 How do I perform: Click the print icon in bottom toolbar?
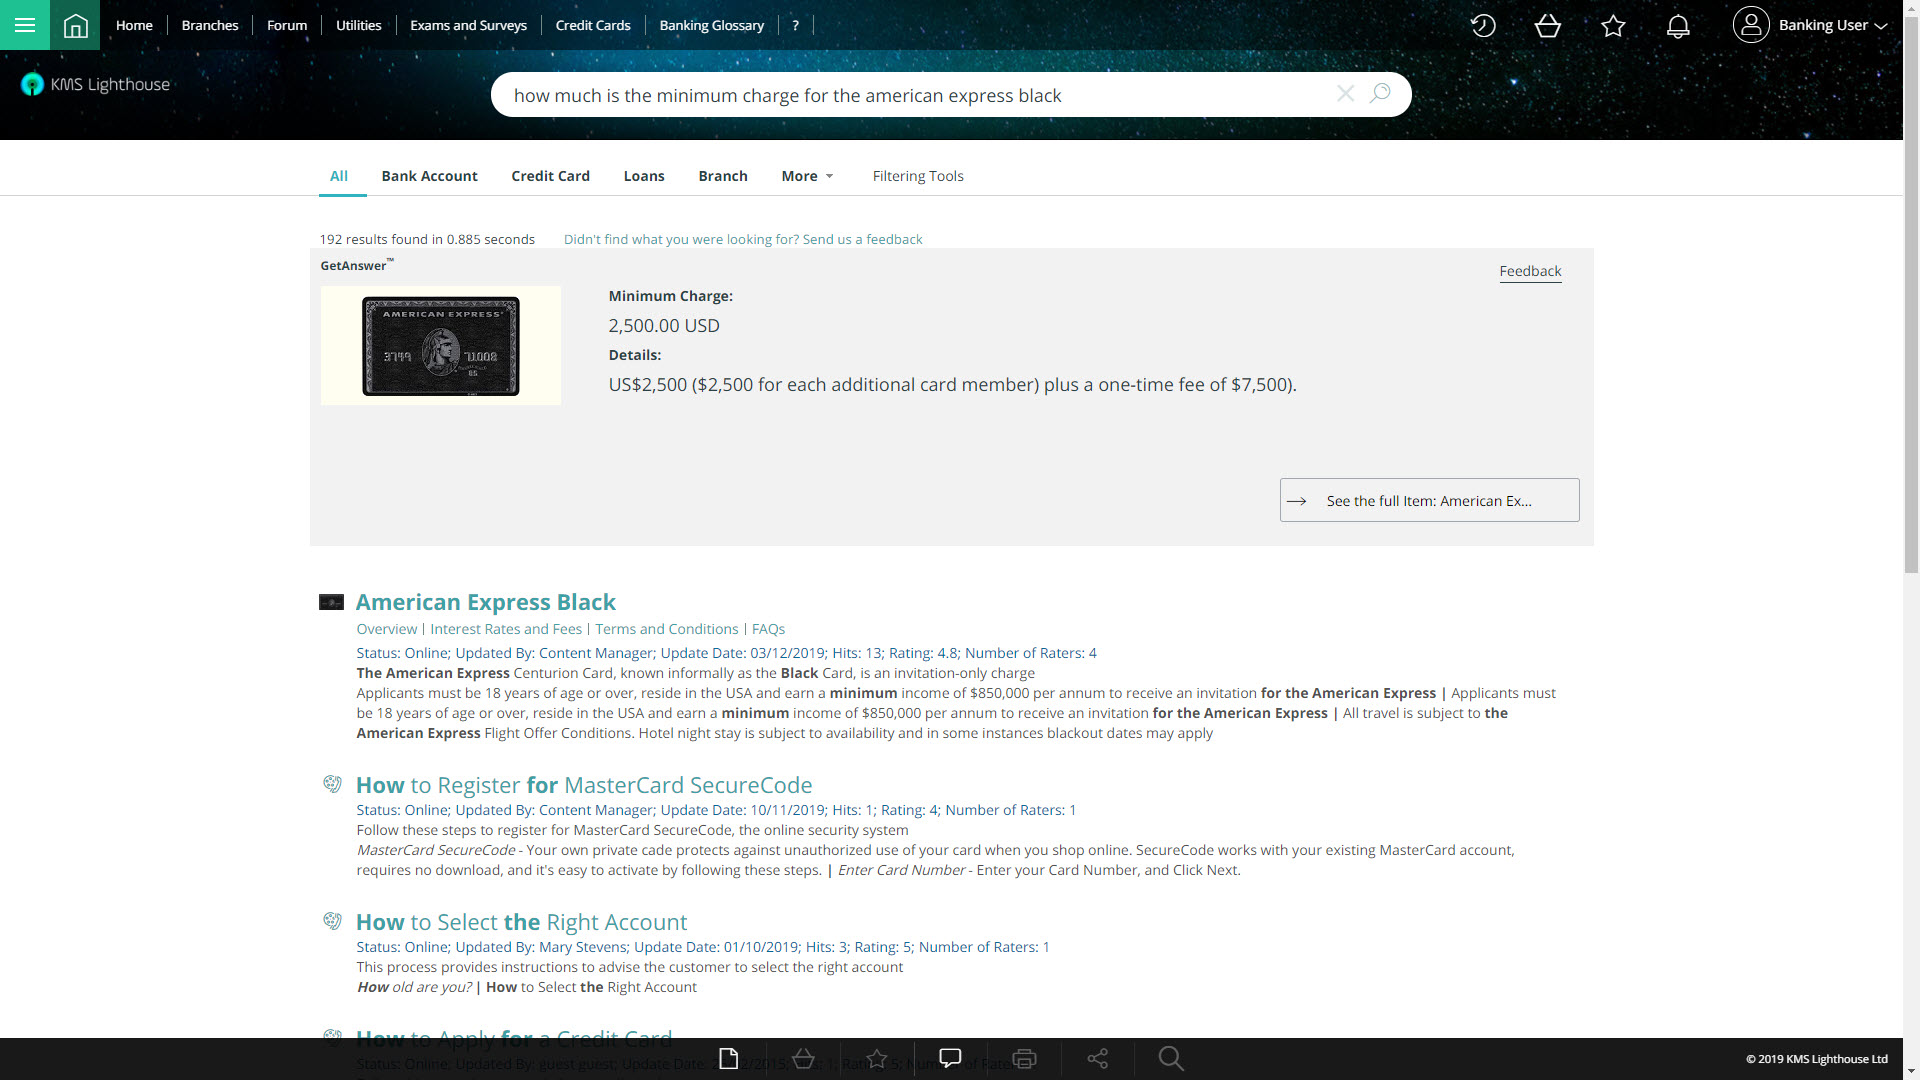(1024, 1058)
